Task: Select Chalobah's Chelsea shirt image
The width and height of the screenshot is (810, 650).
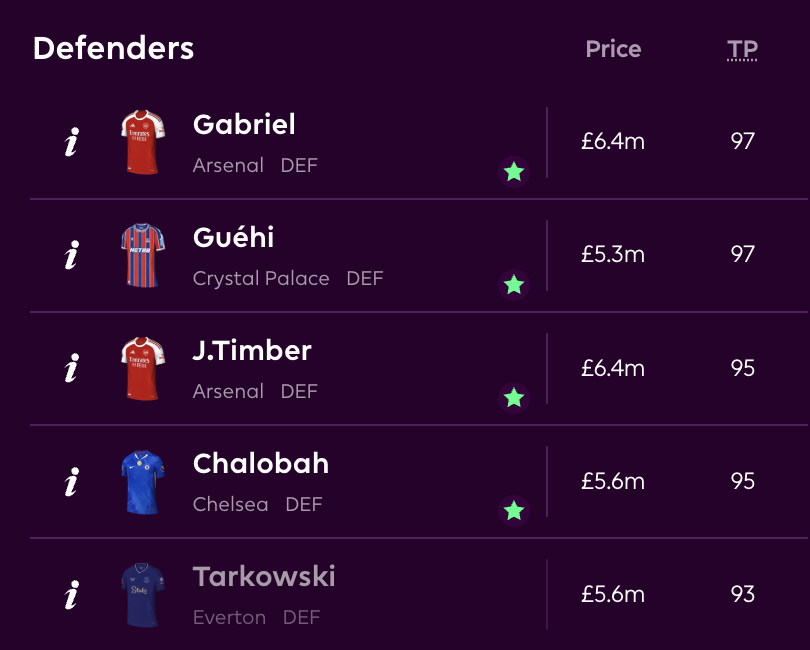Action: click(x=143, y=482)
